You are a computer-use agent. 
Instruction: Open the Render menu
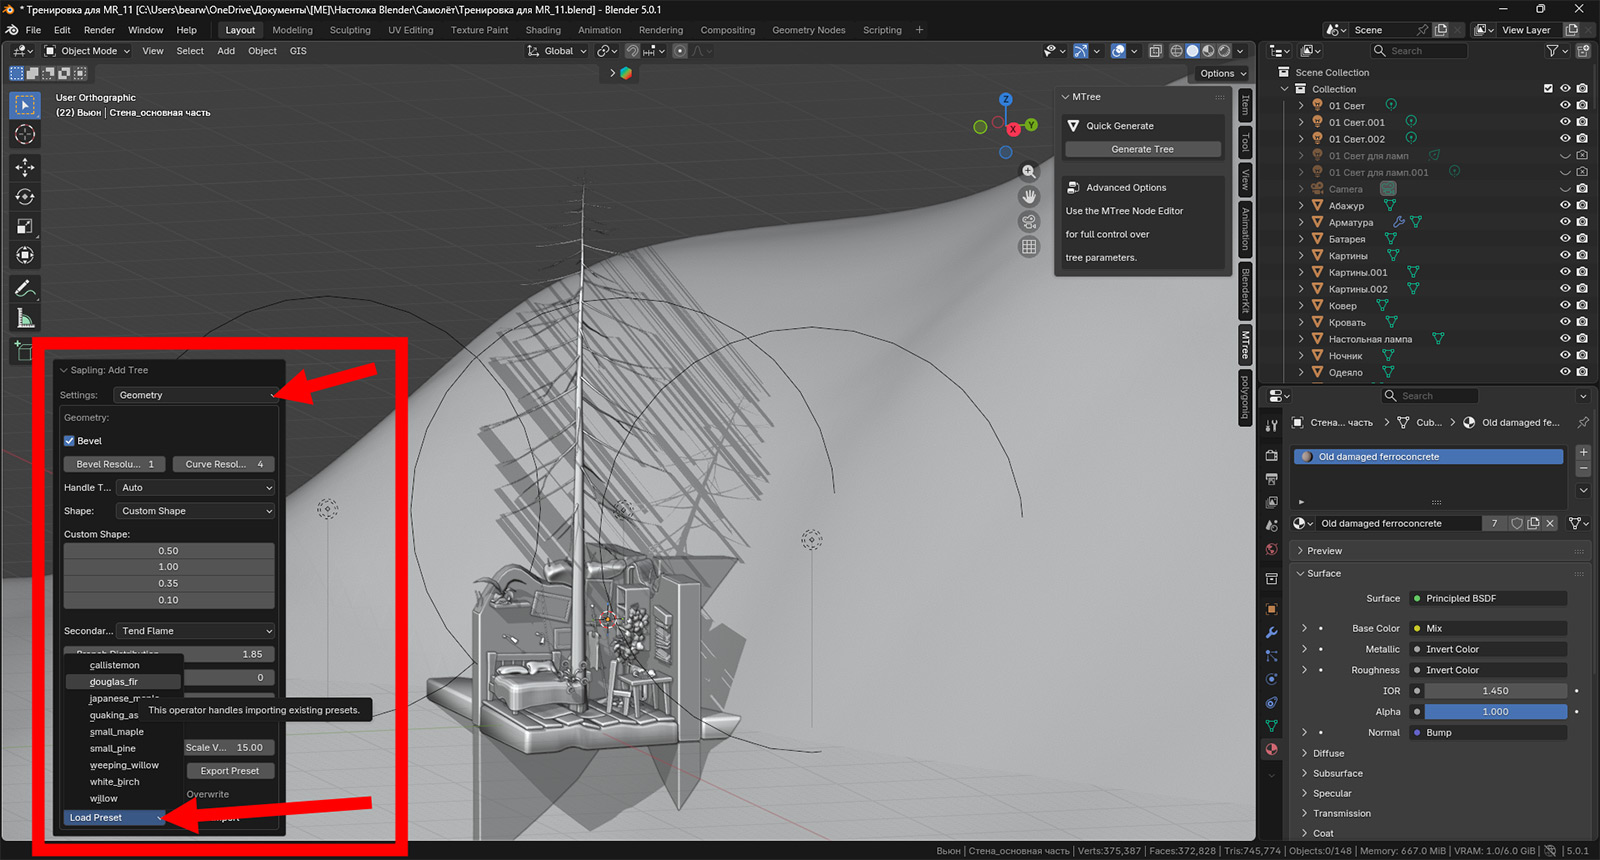pos(99,30)
